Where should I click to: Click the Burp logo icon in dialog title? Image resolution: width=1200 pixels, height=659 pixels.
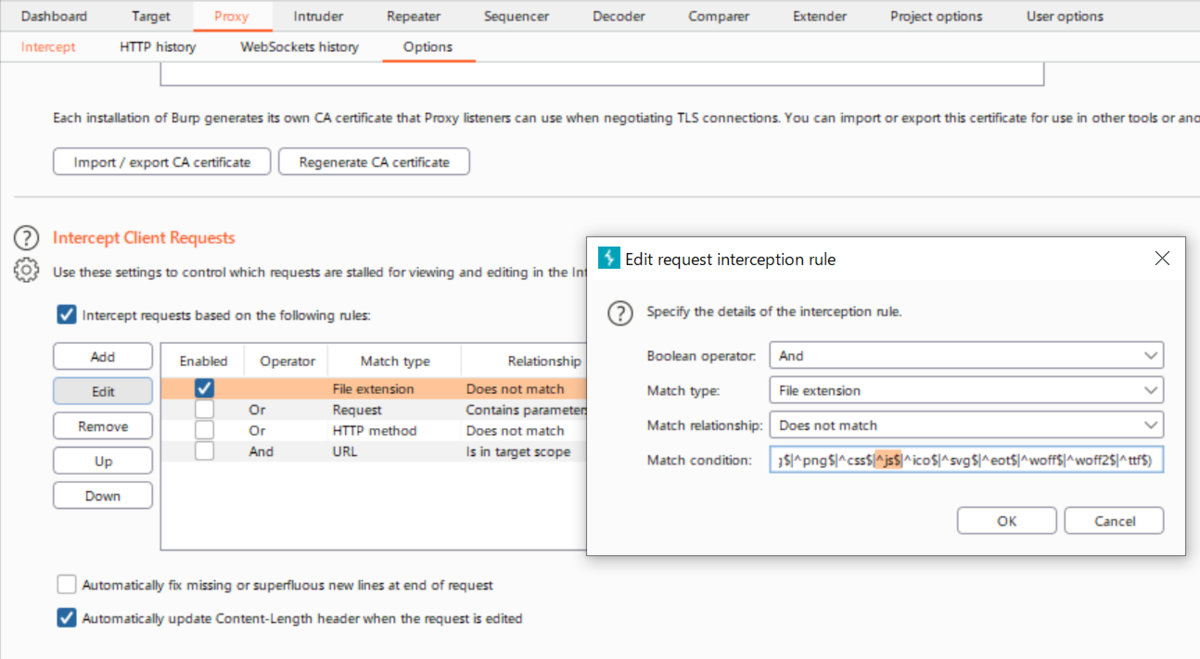[609, 258]
